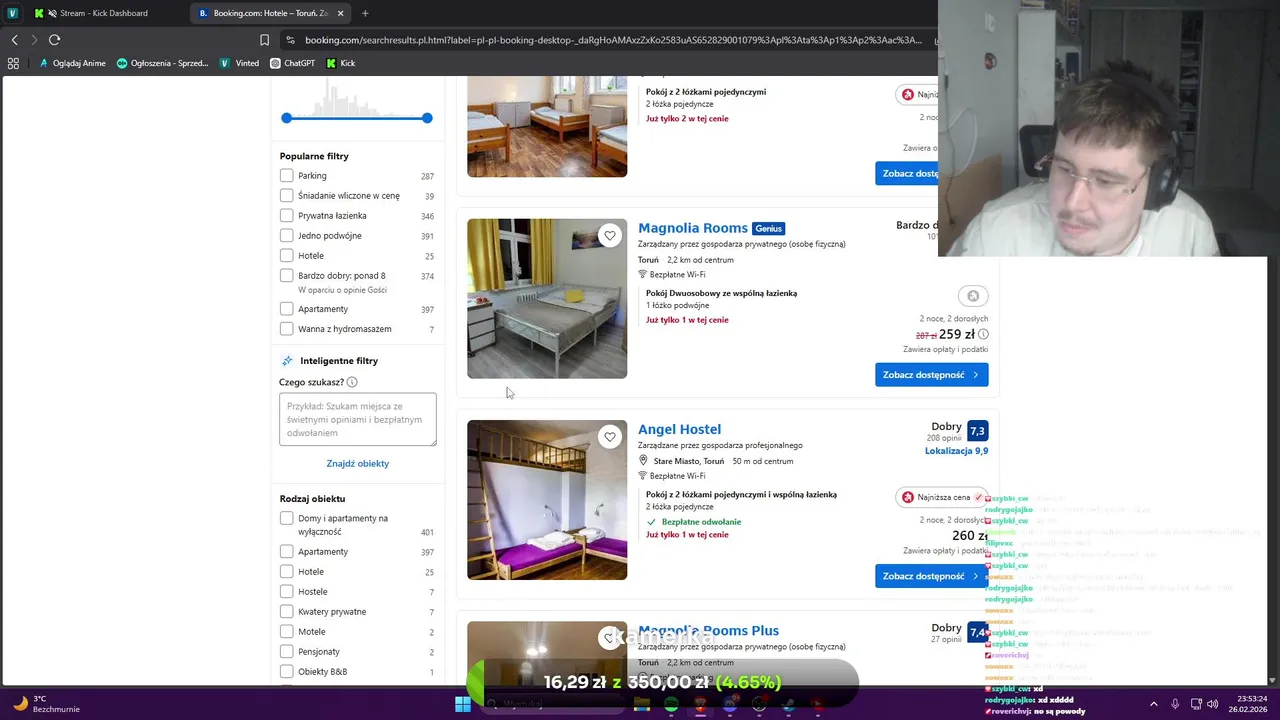Click the browser address bar URL

coord(613,40)
